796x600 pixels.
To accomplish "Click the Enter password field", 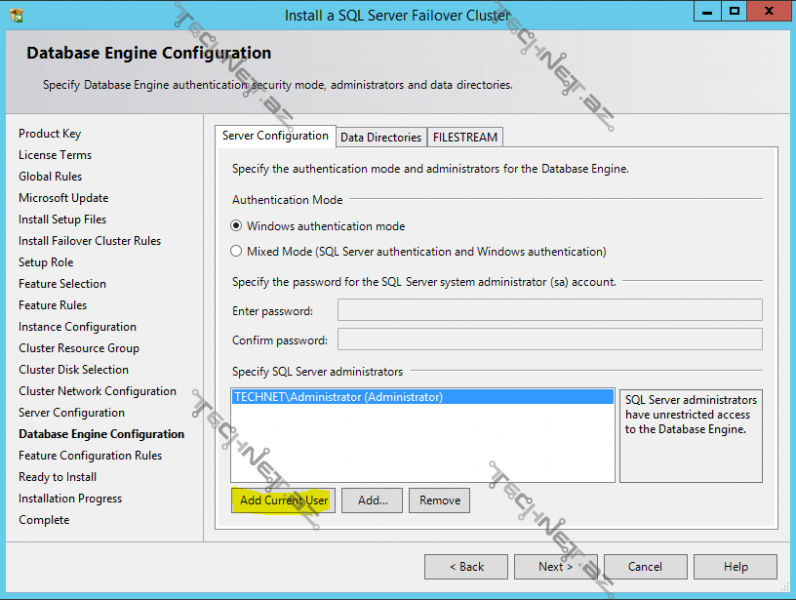I will point(549,310).
